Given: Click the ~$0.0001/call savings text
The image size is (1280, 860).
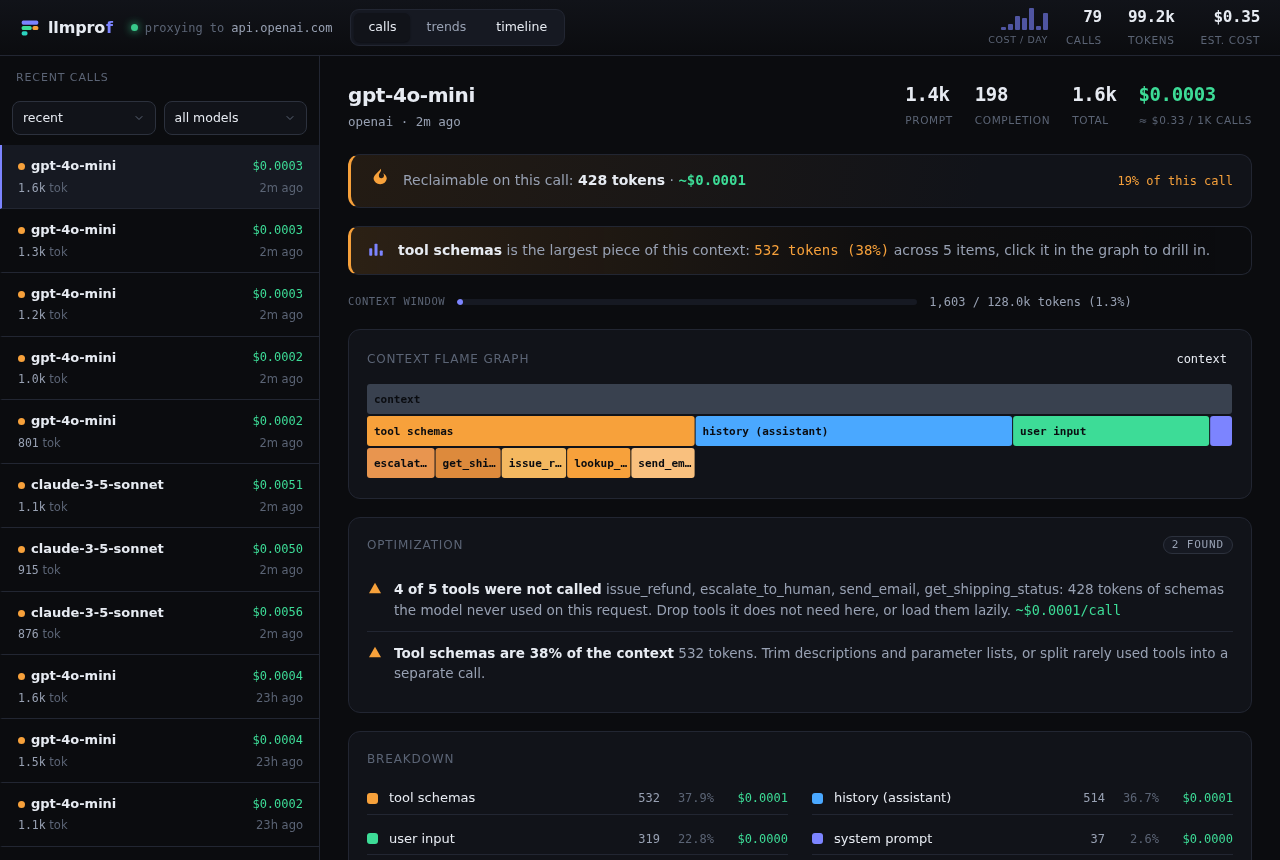Looking at the screenshot, I should (1068, 610).
